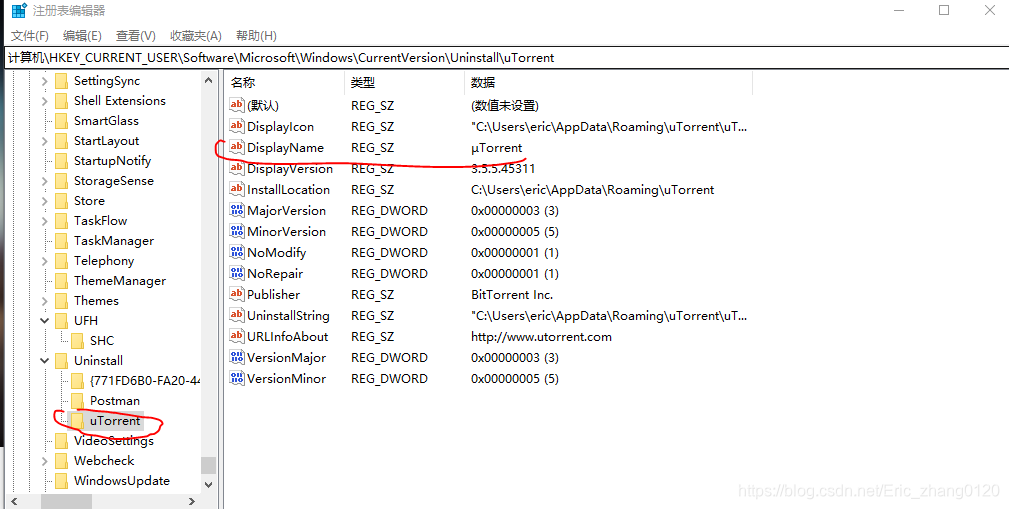Click the tree horizontal scroll-left arrow
This screenshot has height=509, width=1009.
(15, 501)
